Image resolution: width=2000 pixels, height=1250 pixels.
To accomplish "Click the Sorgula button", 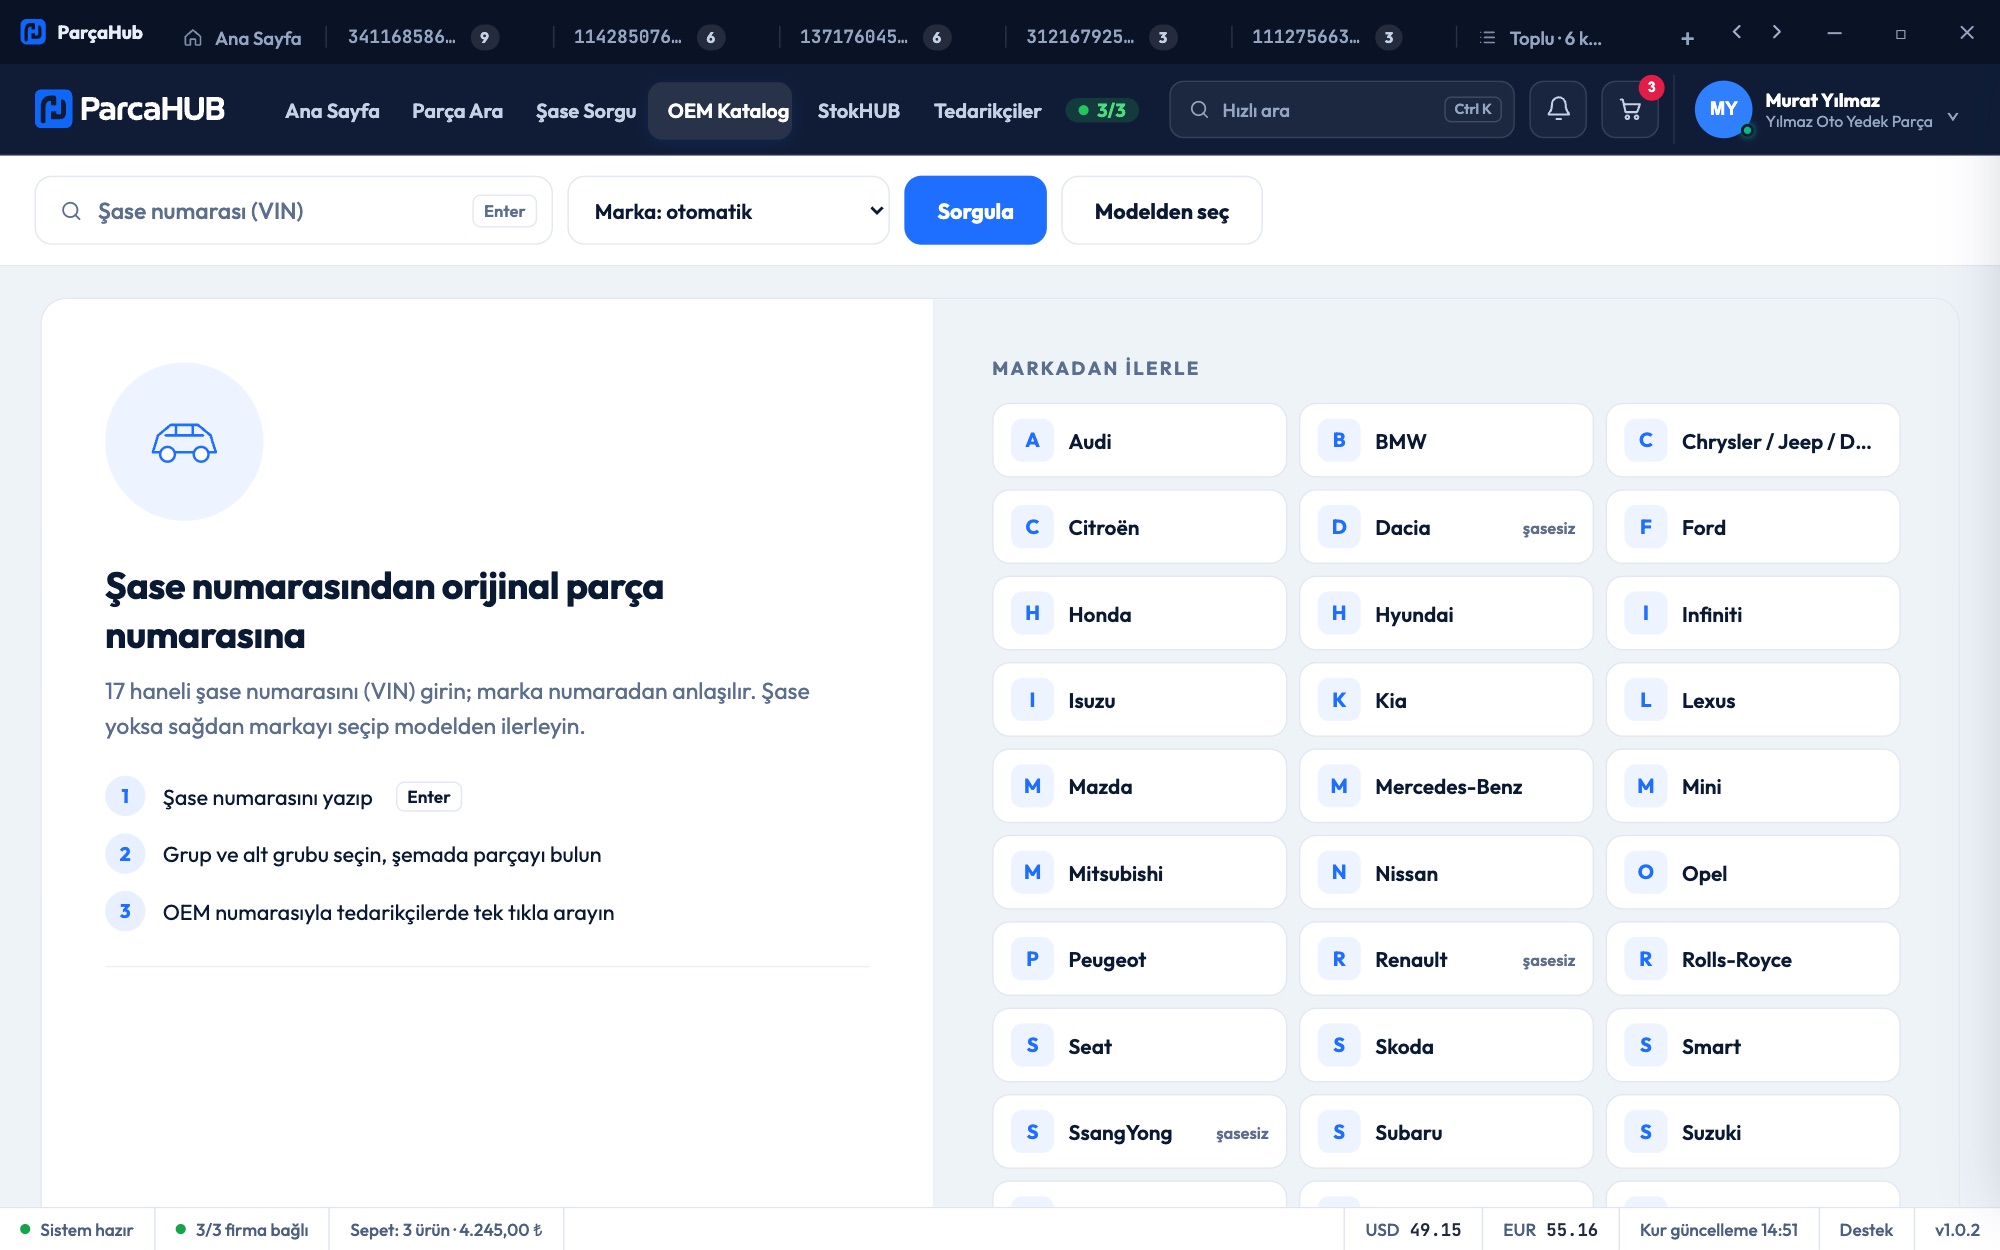I will pyautogui.click(x=975, y=211).
